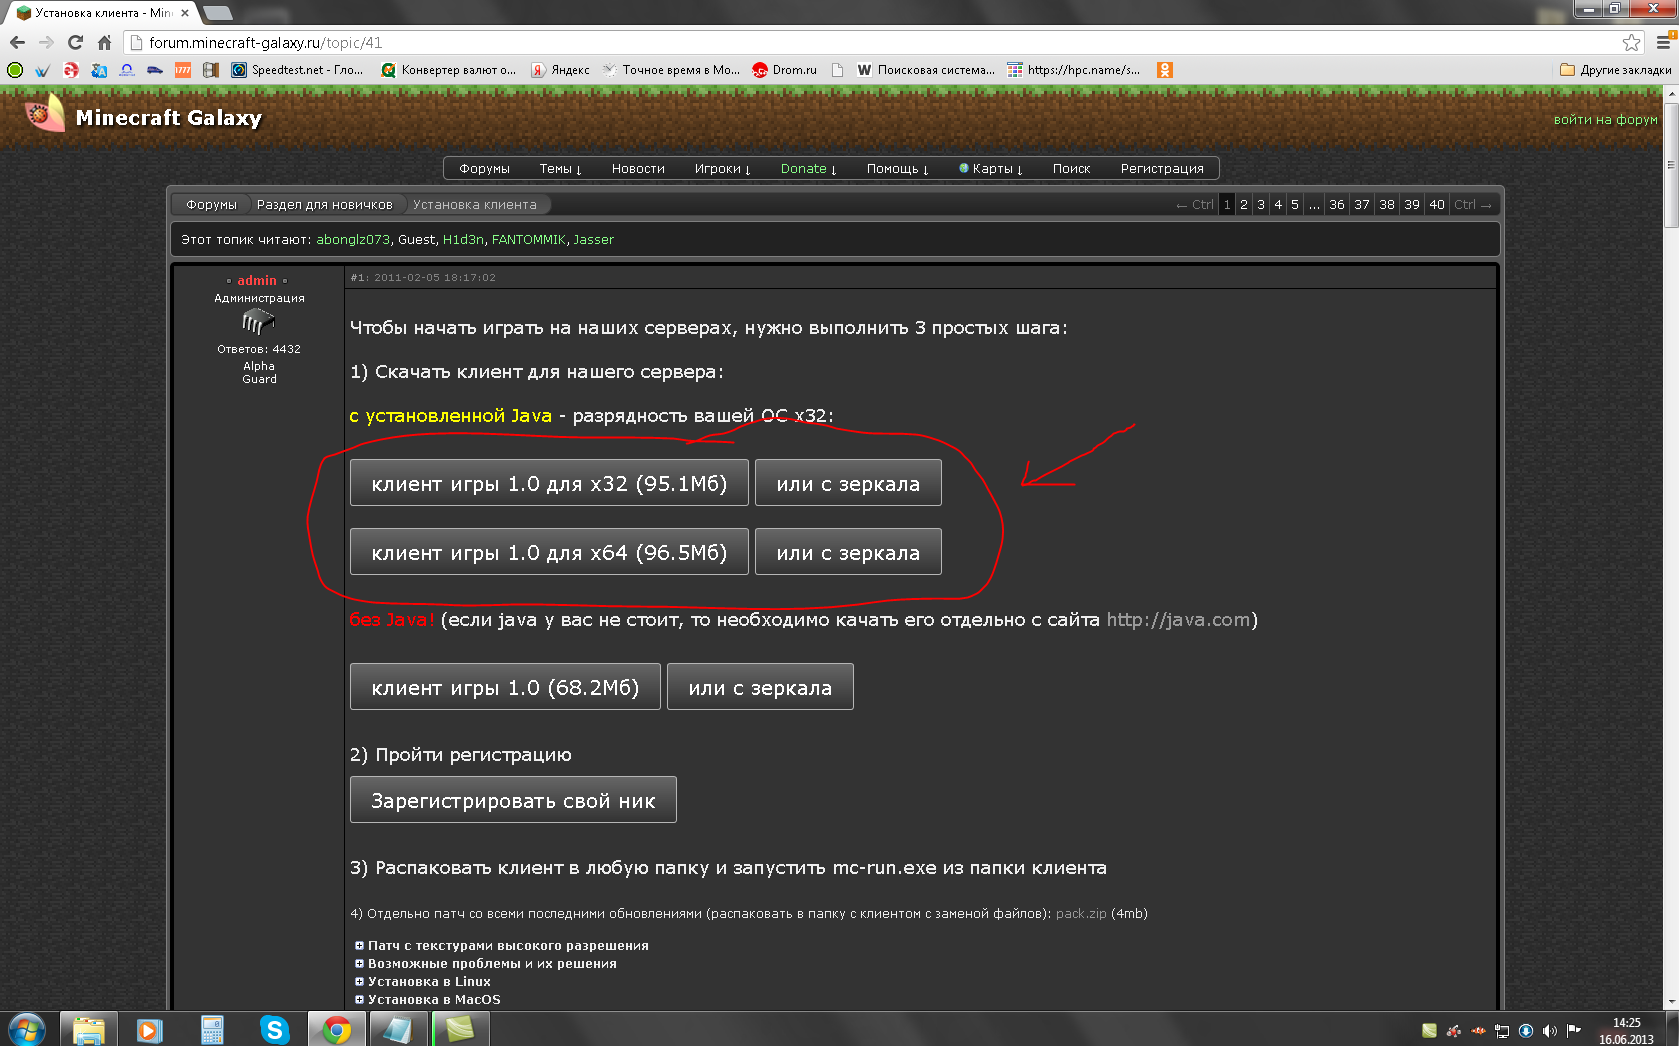
Task: Open Windows Media Player in taskbar
Action: click(150, 1029)
